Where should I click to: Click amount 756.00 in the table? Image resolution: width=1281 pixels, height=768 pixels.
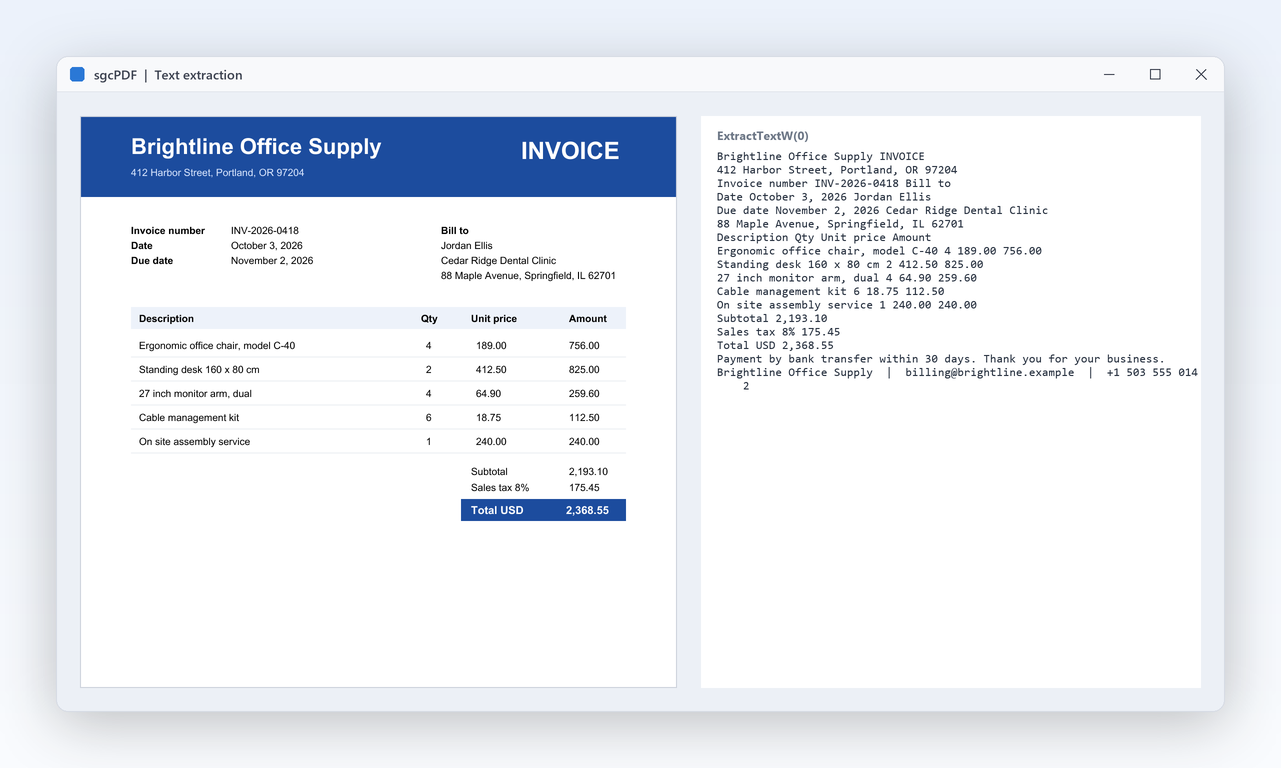point(584,346)
